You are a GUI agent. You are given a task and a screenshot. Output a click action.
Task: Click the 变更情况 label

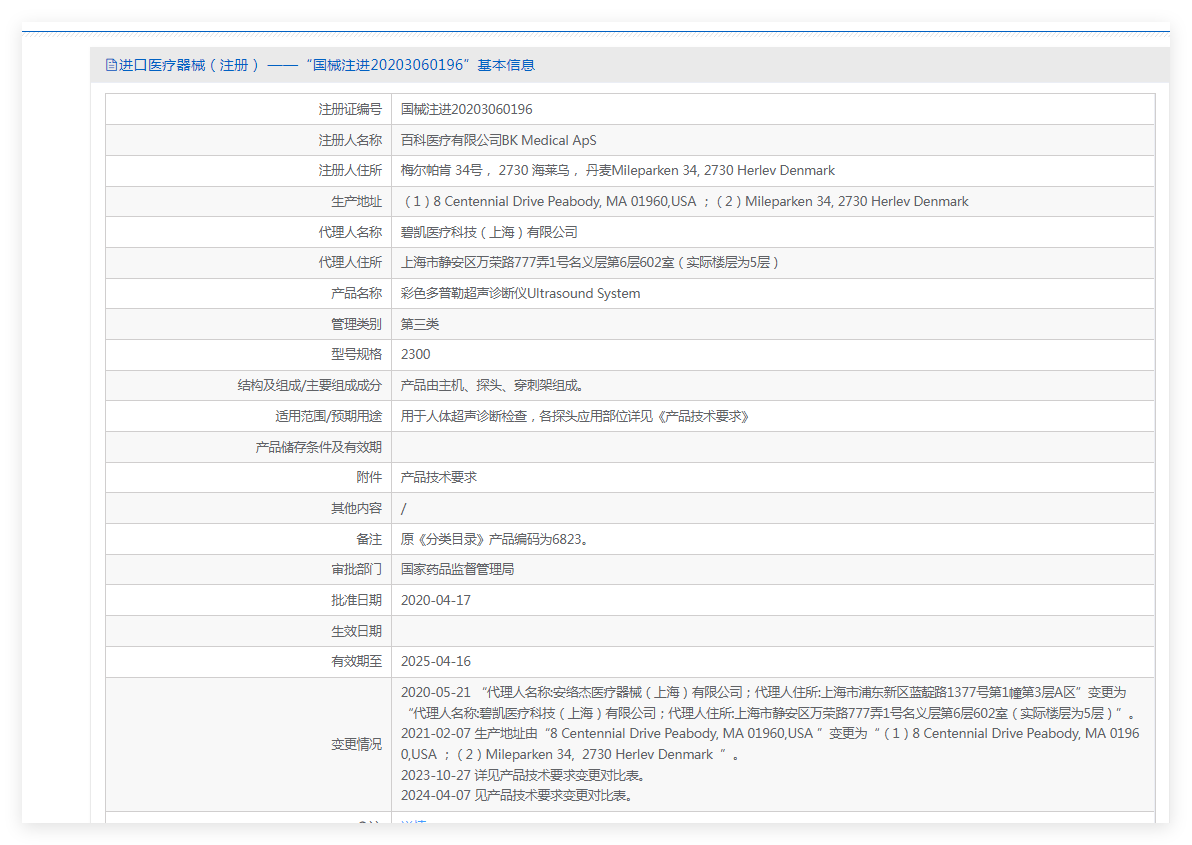pos(357,744)
